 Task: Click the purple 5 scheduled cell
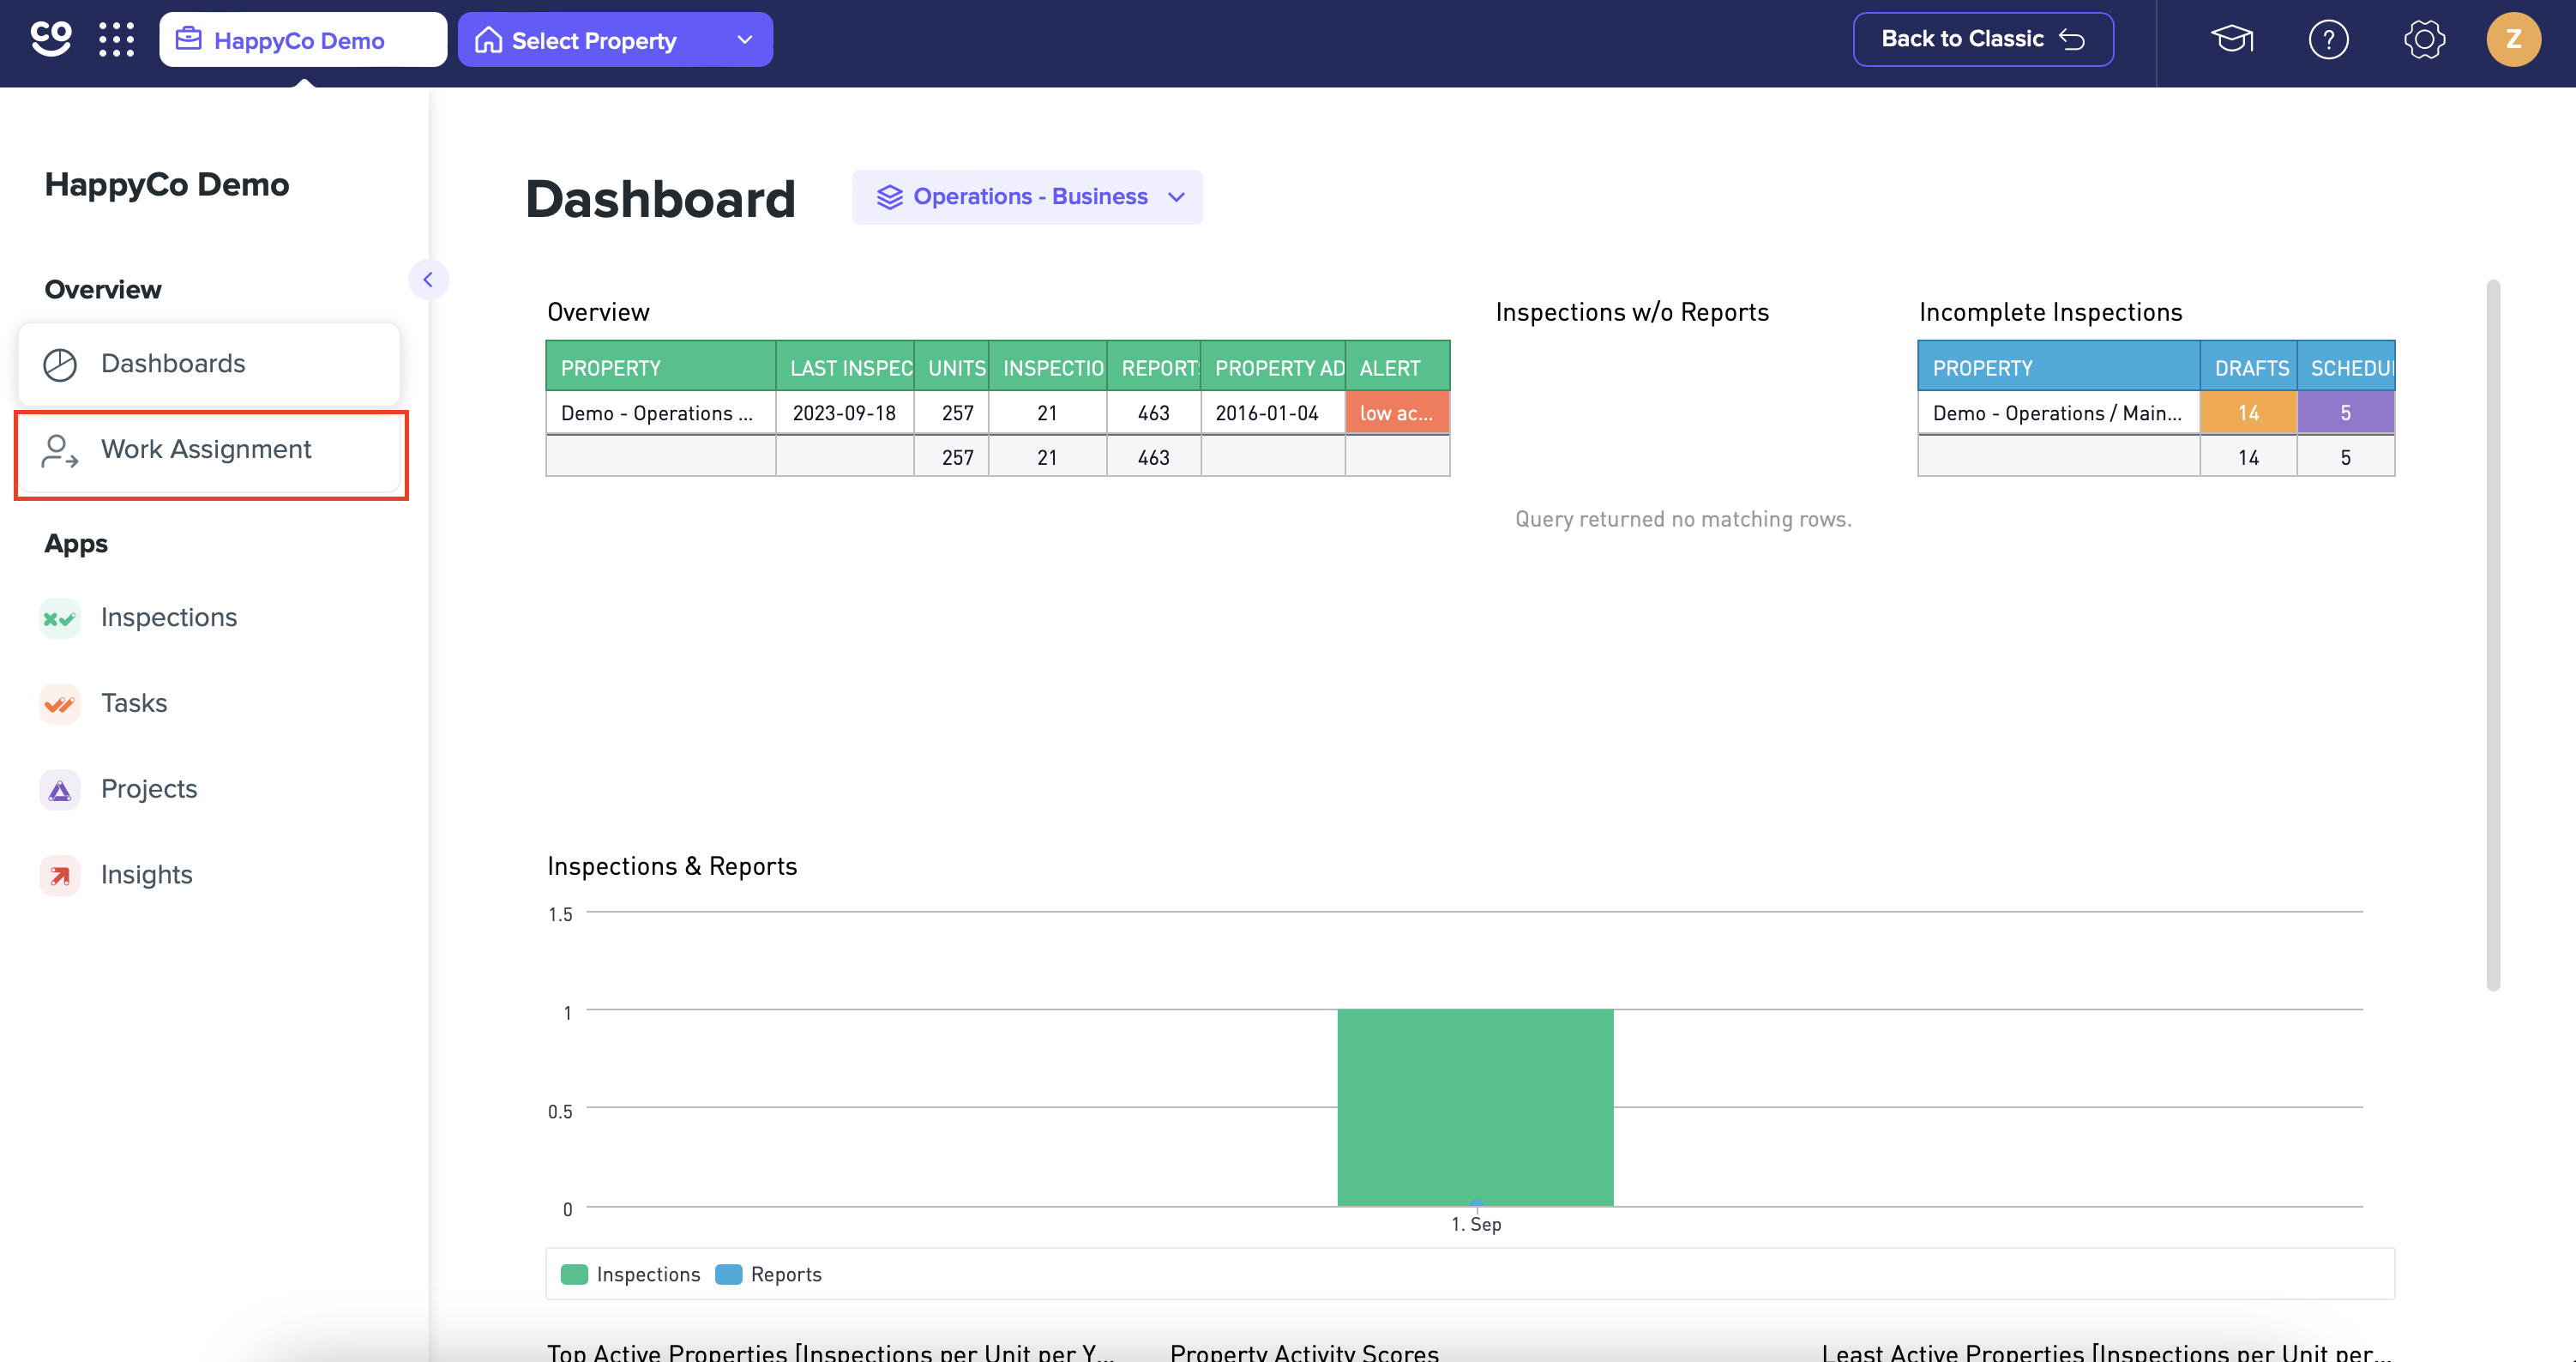pyautogui.click(x=2345, y=413)
